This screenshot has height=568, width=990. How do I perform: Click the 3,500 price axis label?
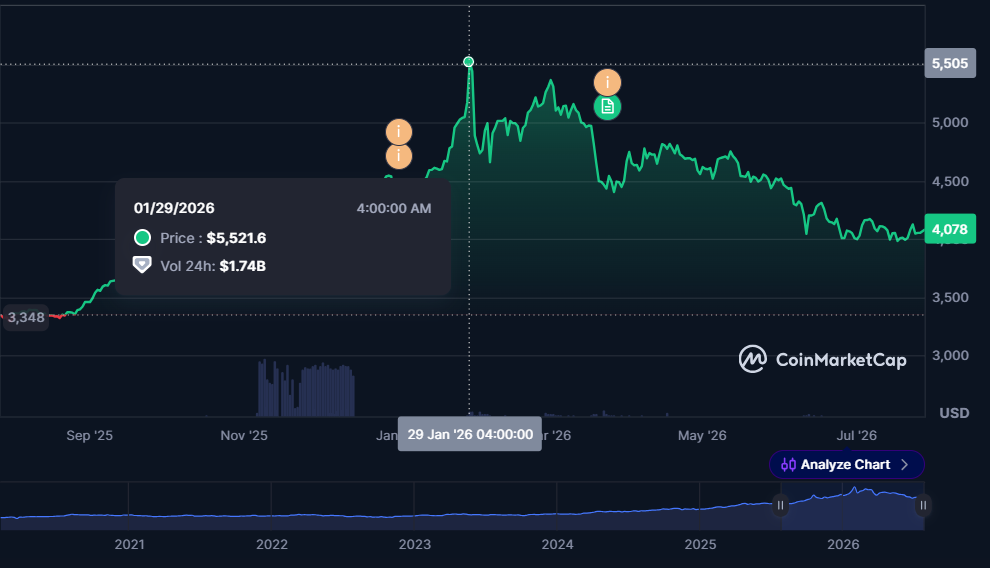tap(950, 297)
